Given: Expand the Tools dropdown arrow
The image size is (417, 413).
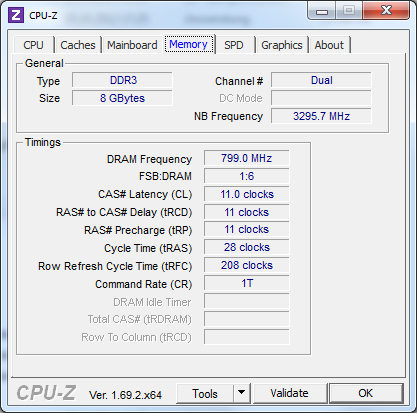Looking at the screenshot, I should pos(242,394).
